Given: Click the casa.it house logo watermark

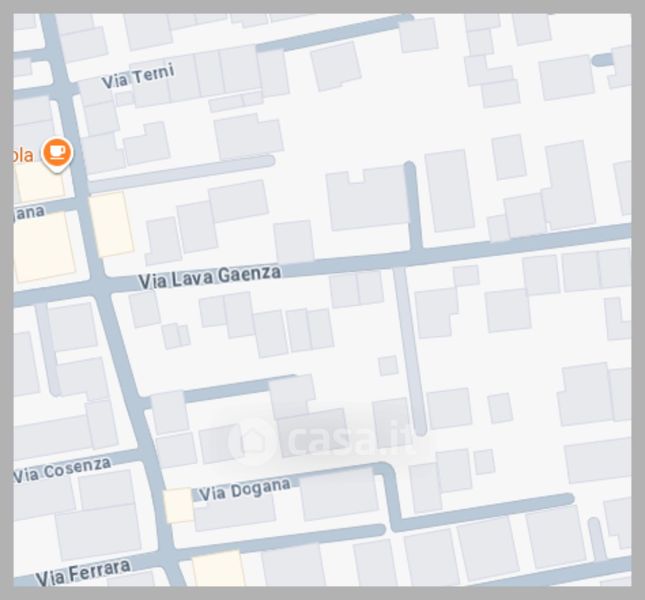Looking at the screenshot, I should pyautogui.click(x=251, y=441).
